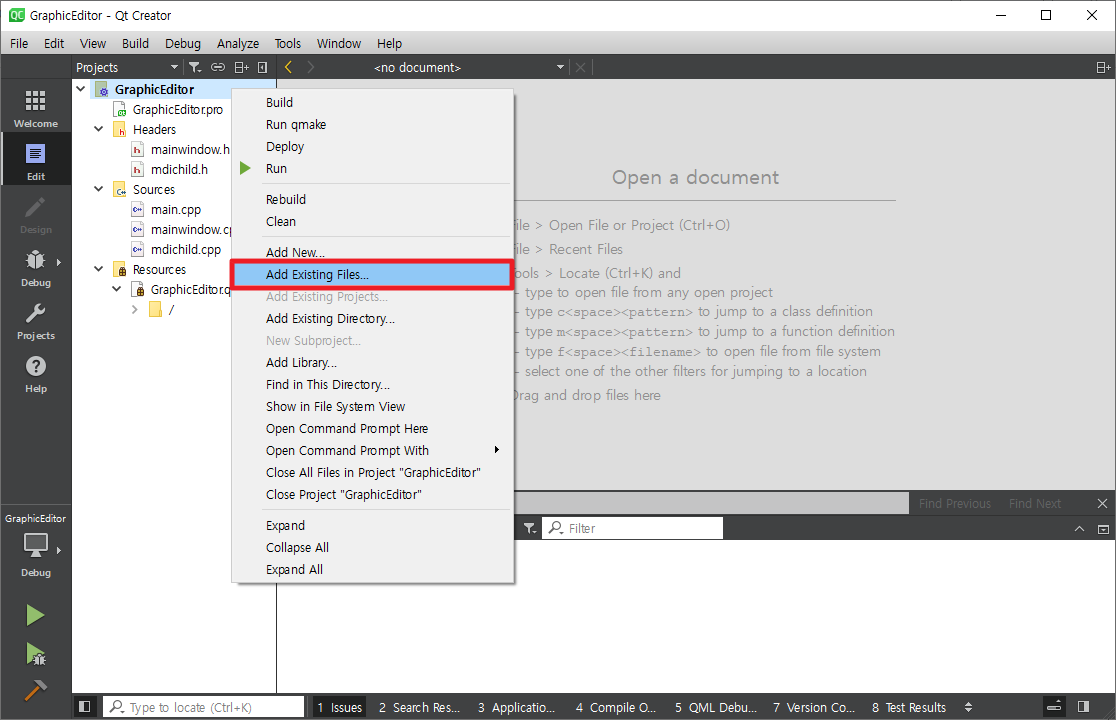Expand the Debug mode side arrow
This screenshot has width=1116, height=720.
click(58, 262)
